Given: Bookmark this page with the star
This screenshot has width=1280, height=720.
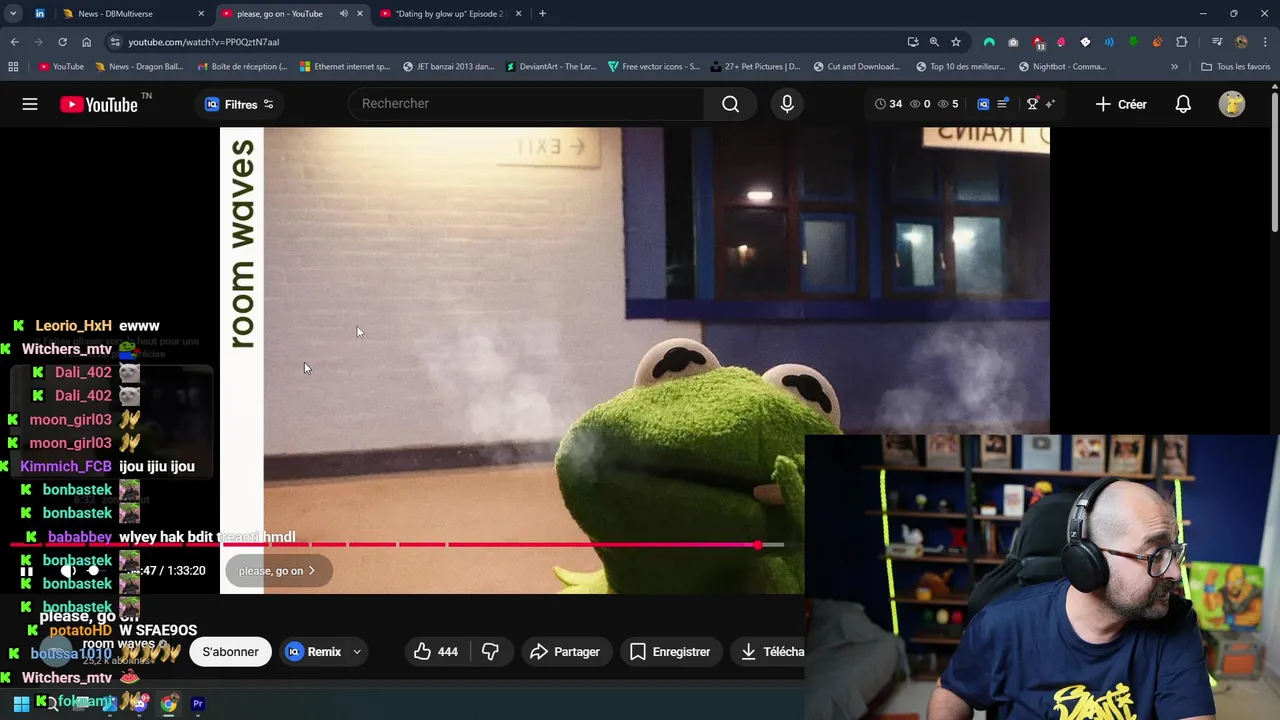Looking at the screenshot, I should pyautogui.click(x=956, y=42).
